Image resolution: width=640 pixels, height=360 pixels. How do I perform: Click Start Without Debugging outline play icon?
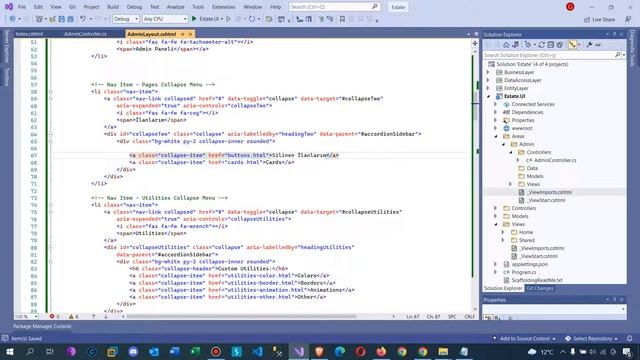tap(229, 19)
